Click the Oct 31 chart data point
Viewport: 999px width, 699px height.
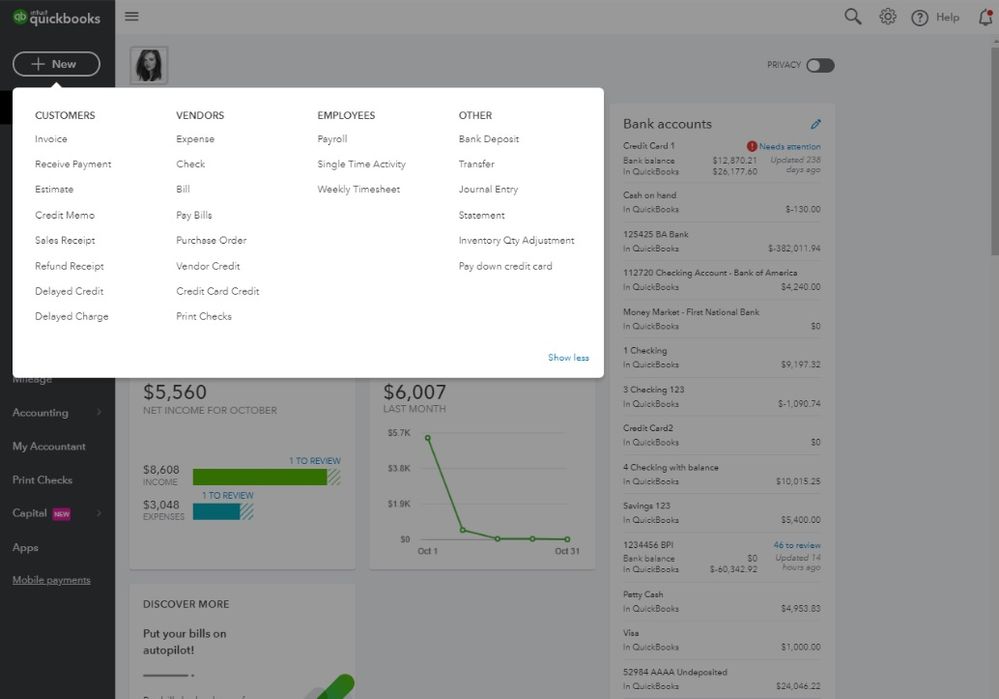point(567,539)
